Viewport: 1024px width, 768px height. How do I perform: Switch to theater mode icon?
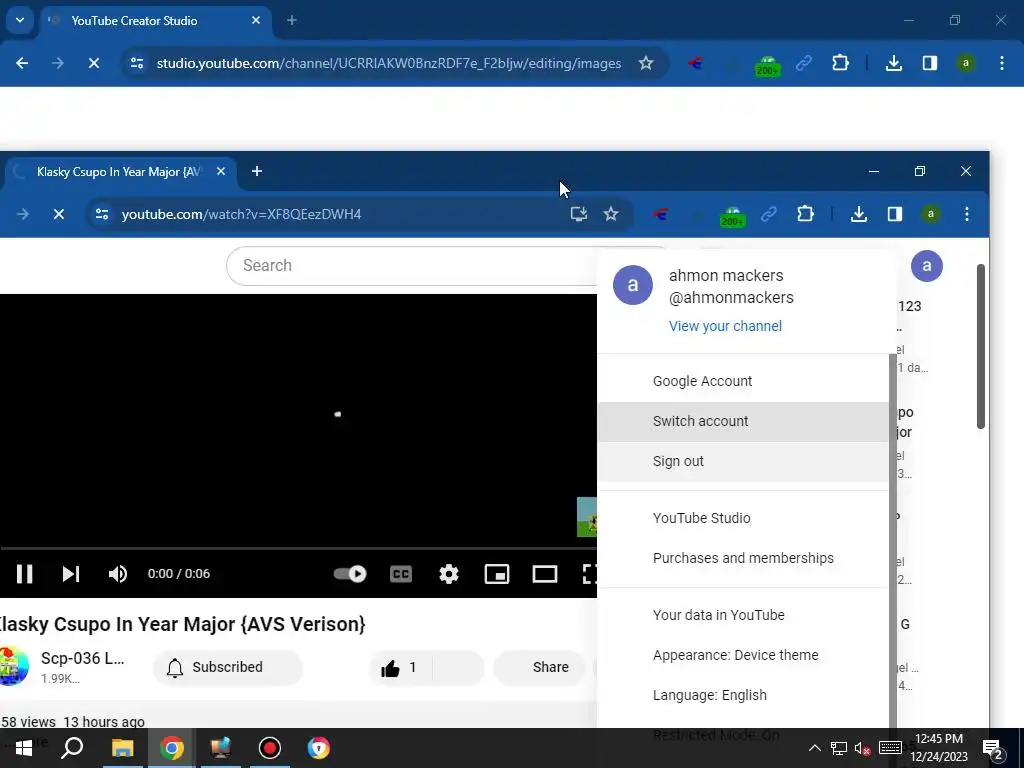[x=545, y=573]
